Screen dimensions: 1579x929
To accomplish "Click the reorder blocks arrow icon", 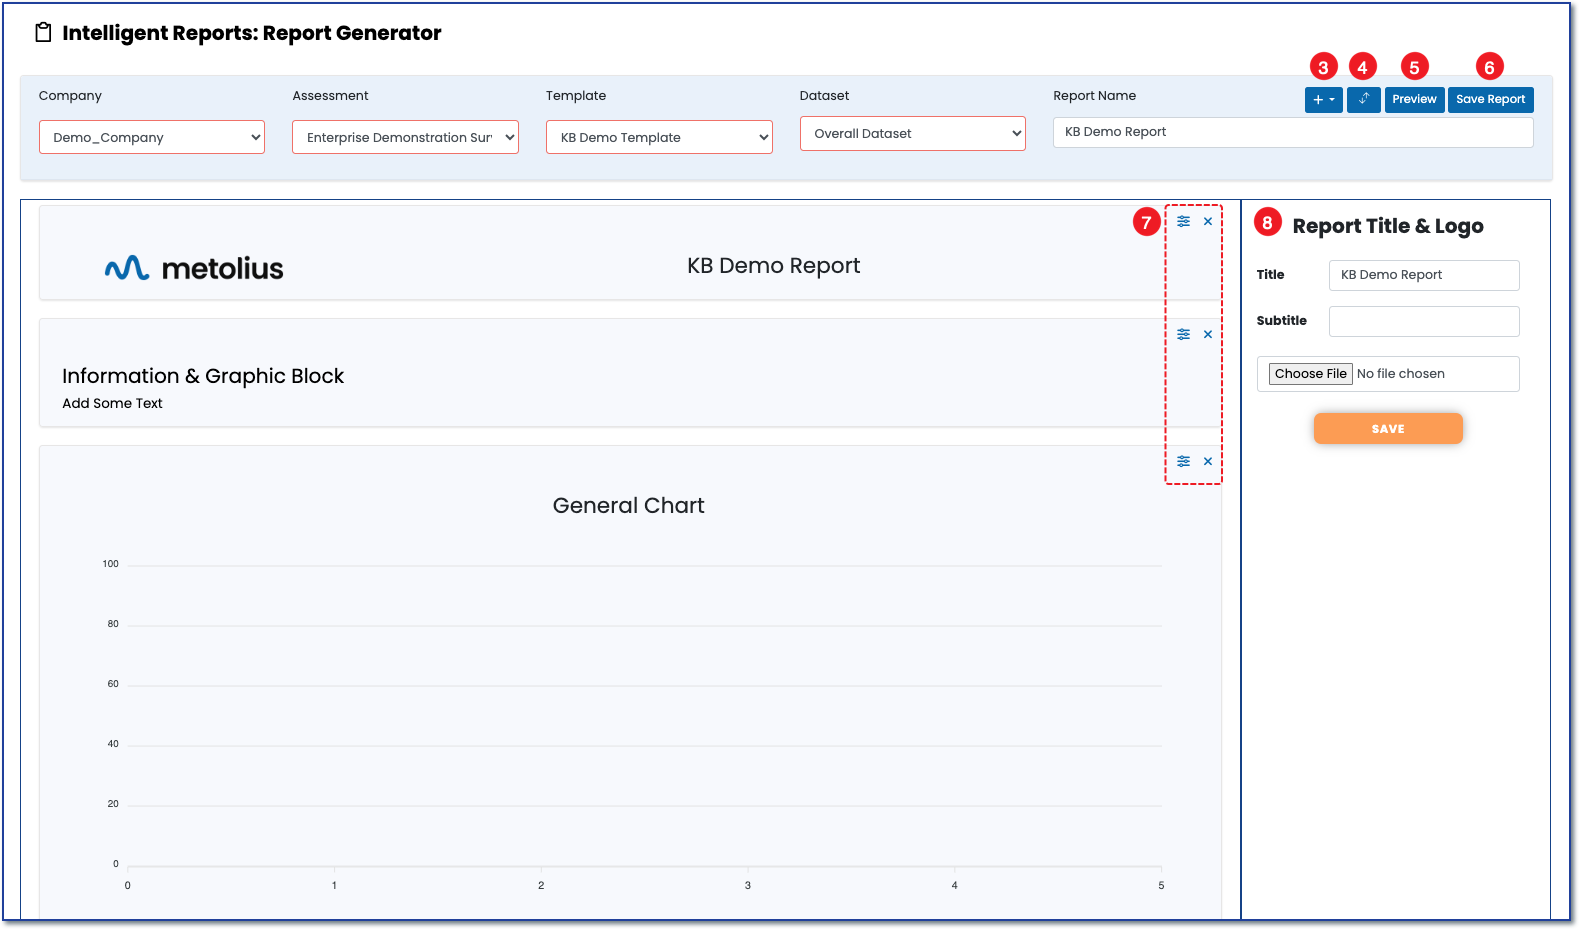I will [1363, 100].
